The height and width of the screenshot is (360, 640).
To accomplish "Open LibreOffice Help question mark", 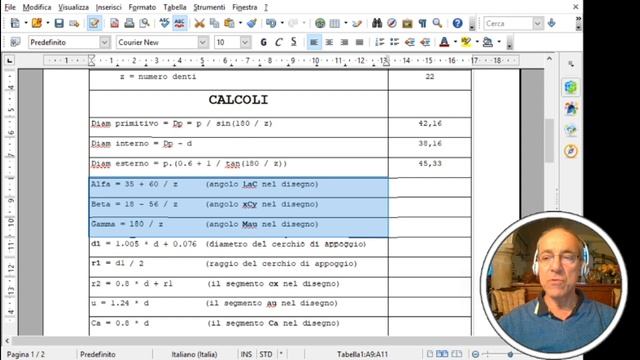I will click(x=458, y=23).
